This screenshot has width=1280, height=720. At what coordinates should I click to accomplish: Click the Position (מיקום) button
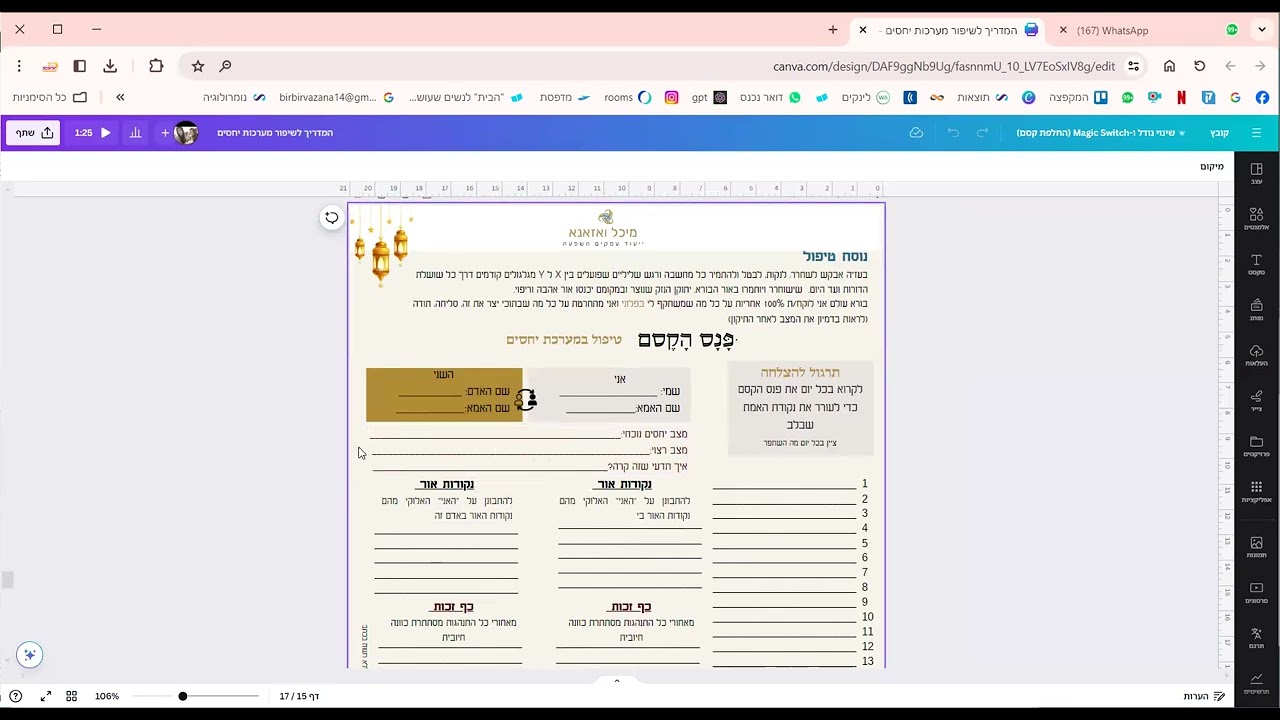point(1212,166)
